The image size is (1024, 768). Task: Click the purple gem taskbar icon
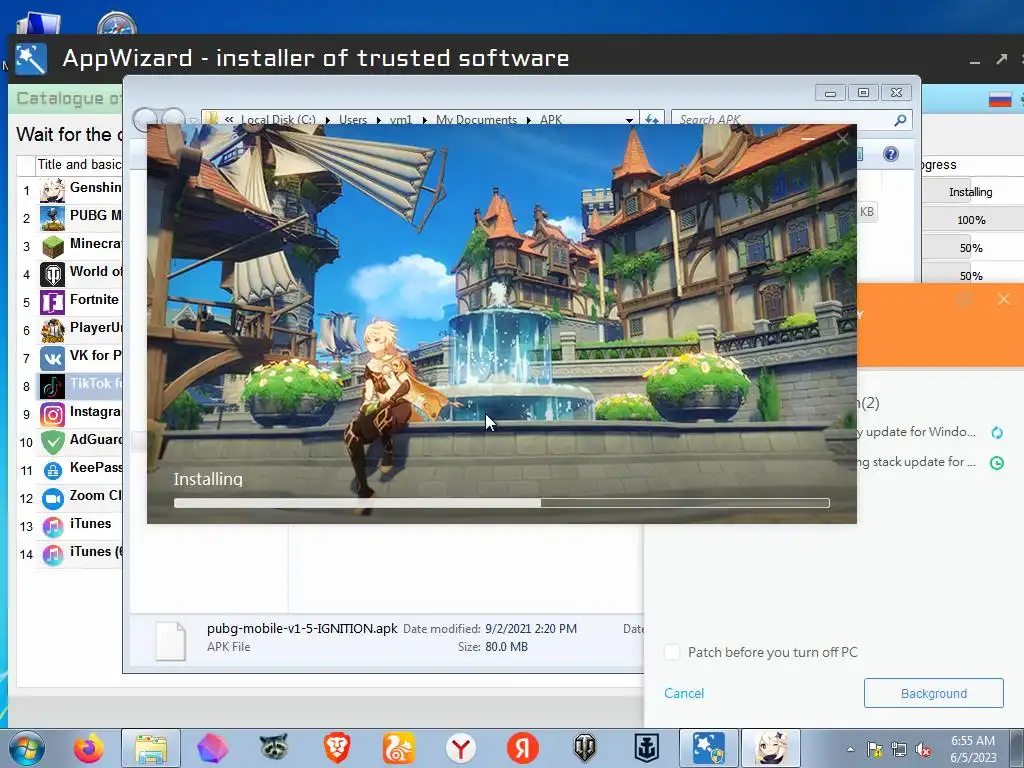click(x=212, y=748)
